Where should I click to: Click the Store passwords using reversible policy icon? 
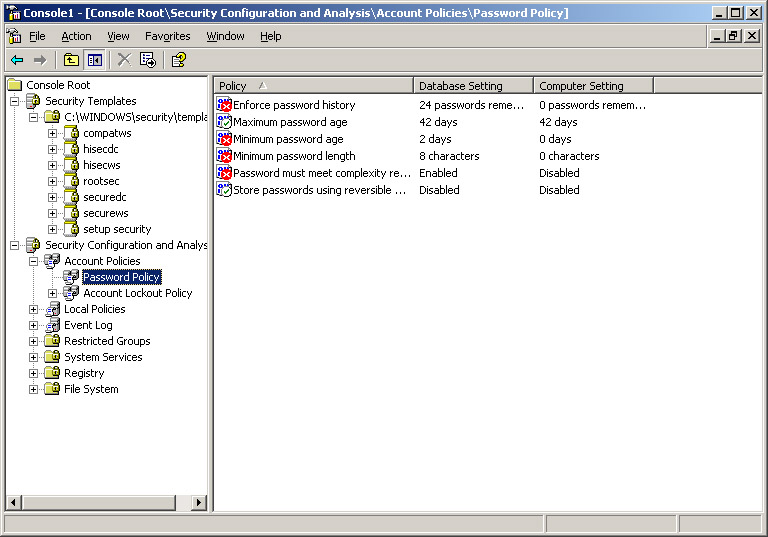pyautogui.click(x=224, y=190)
